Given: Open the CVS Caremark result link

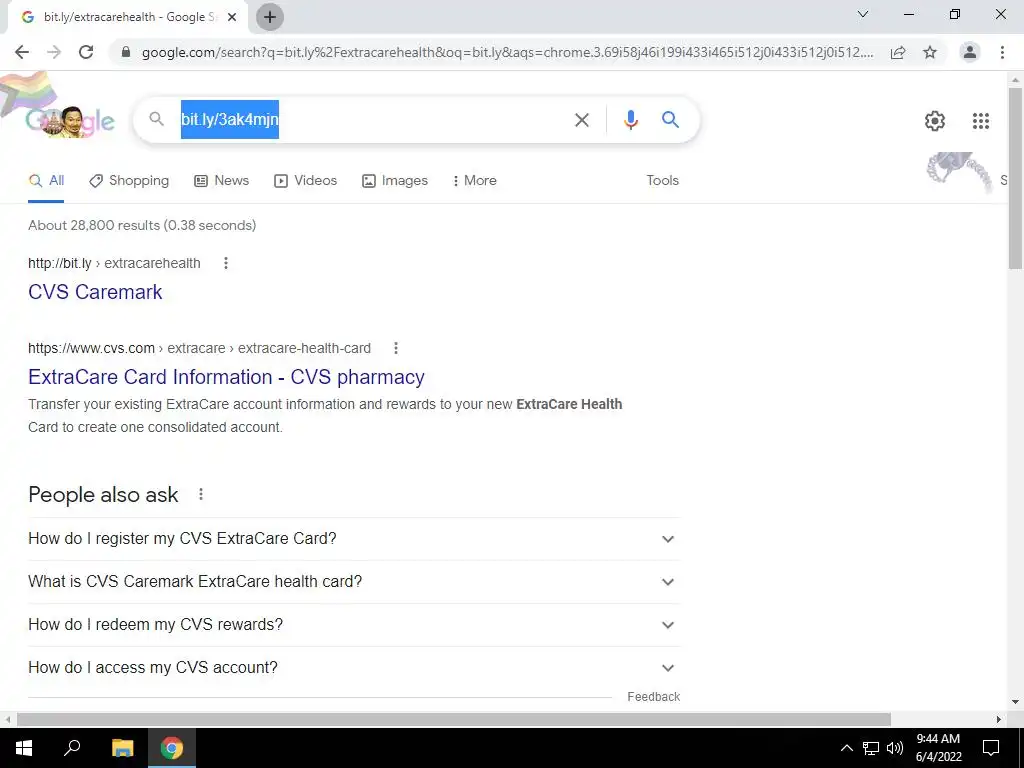Looking at the screenshot, I should (x=95, y=292).
